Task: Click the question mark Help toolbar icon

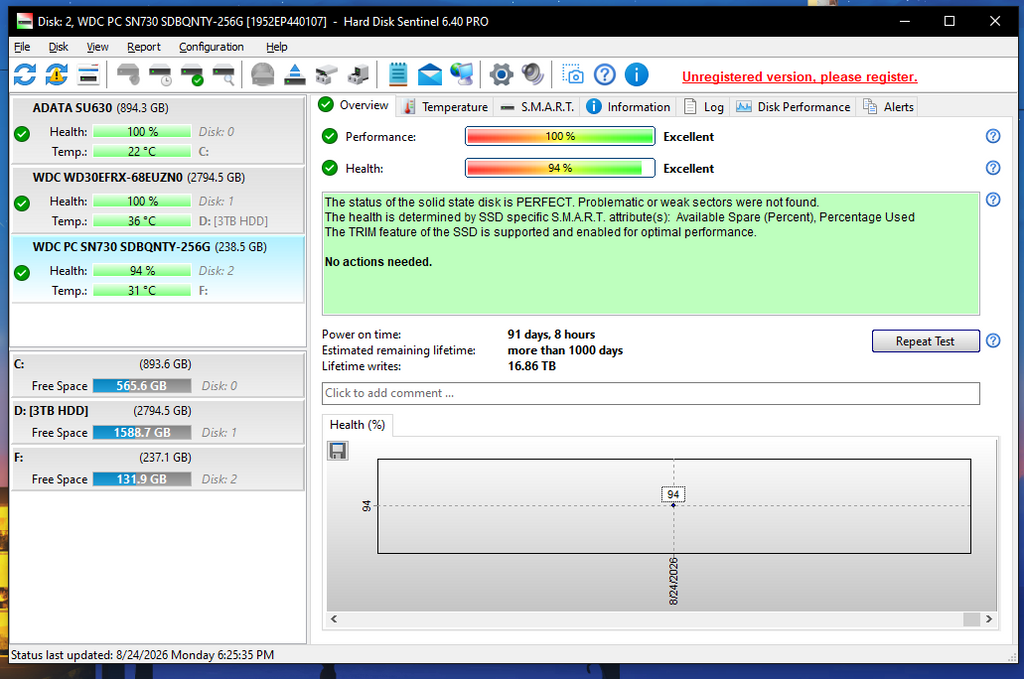Action: coord(605,74)
